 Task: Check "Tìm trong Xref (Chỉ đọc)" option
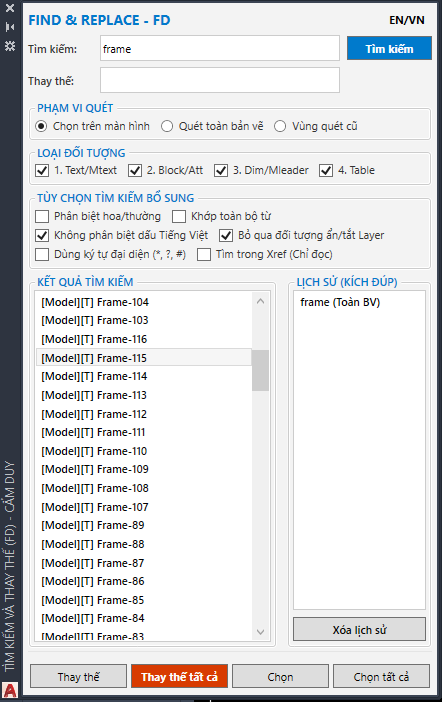pos(204,255)
